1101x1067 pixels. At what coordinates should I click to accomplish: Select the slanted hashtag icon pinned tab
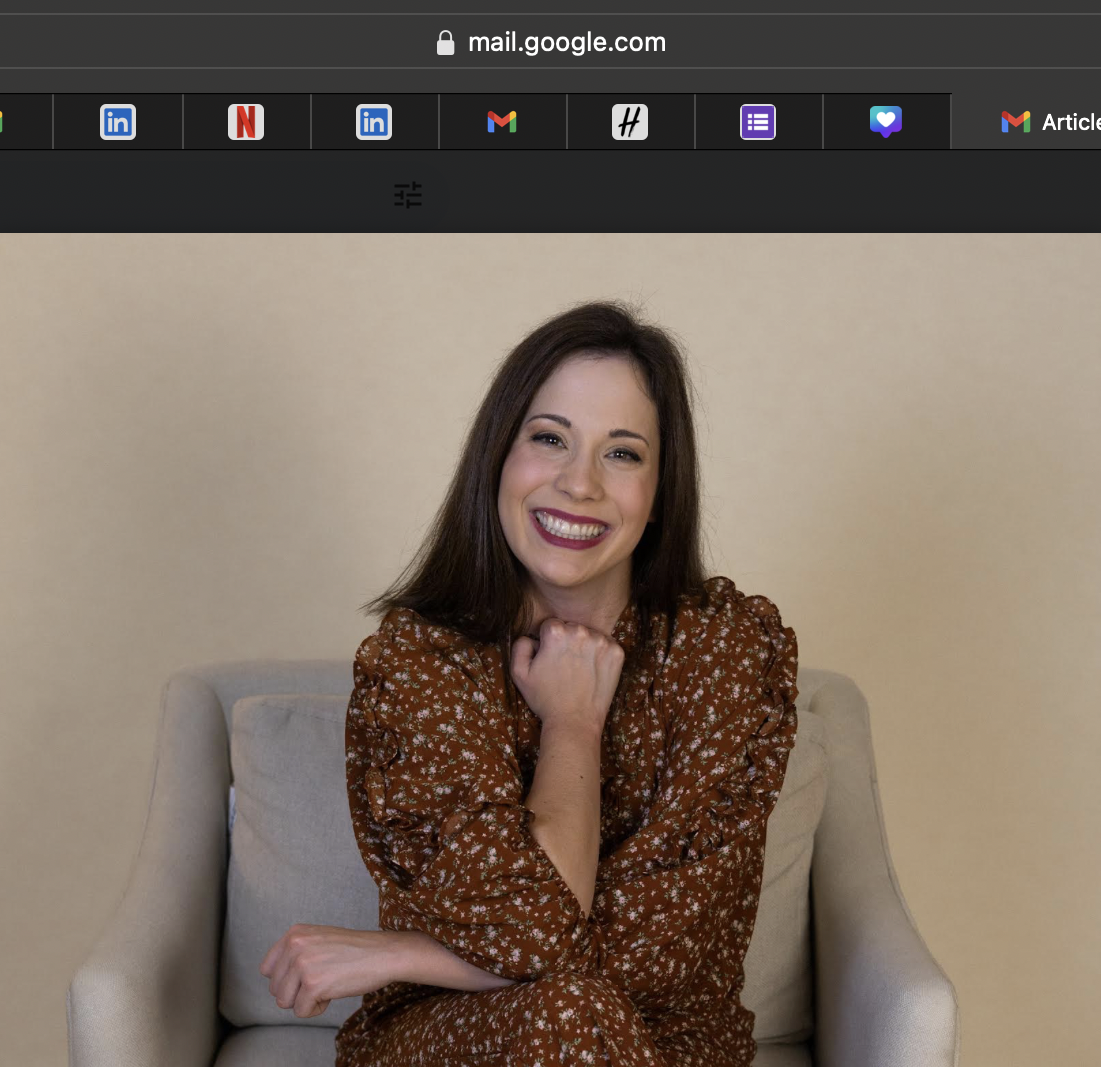click(630, 122)
